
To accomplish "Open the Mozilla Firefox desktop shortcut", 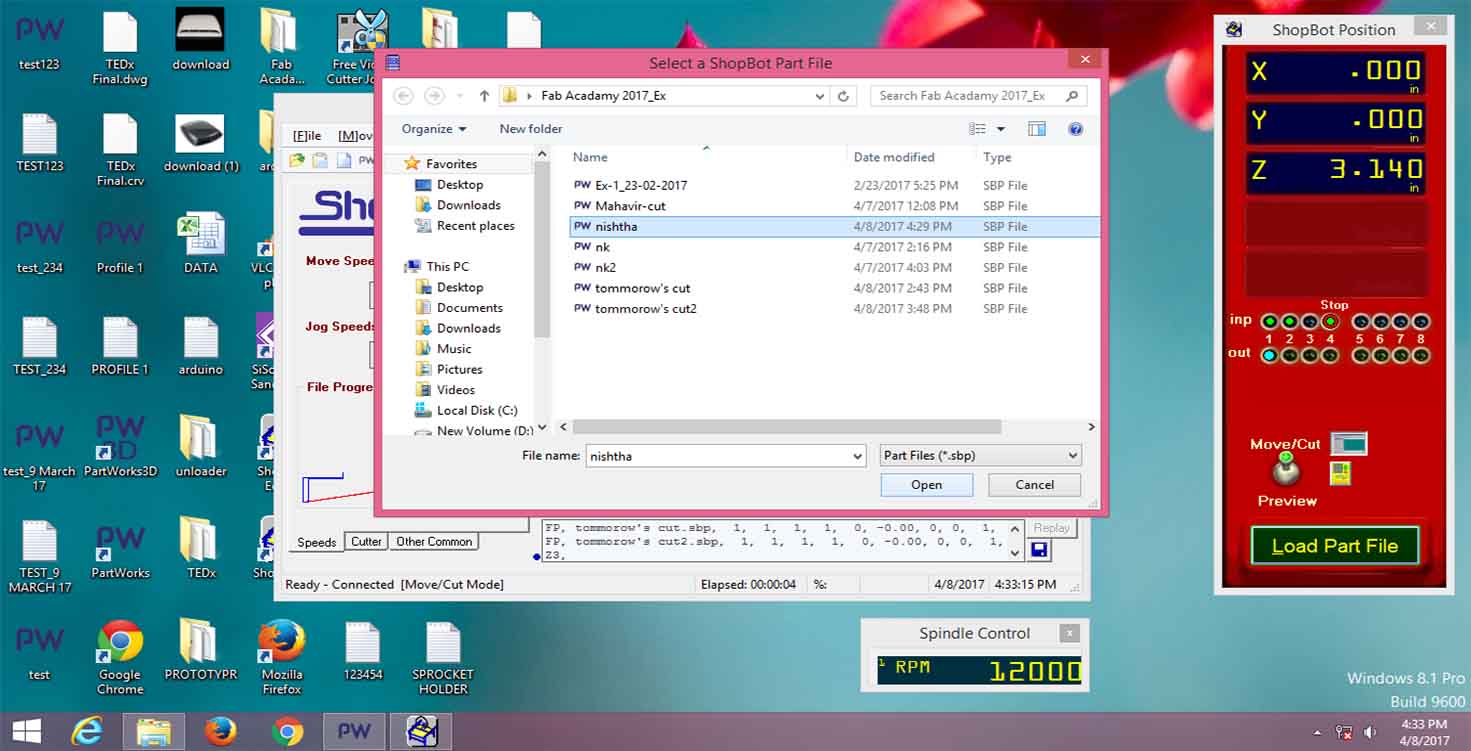I will click(282, 657).
